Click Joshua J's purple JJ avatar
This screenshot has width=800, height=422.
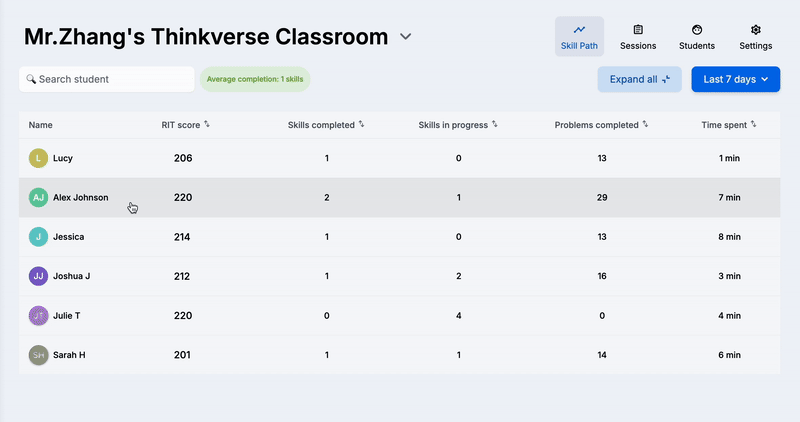click(38, 276)
